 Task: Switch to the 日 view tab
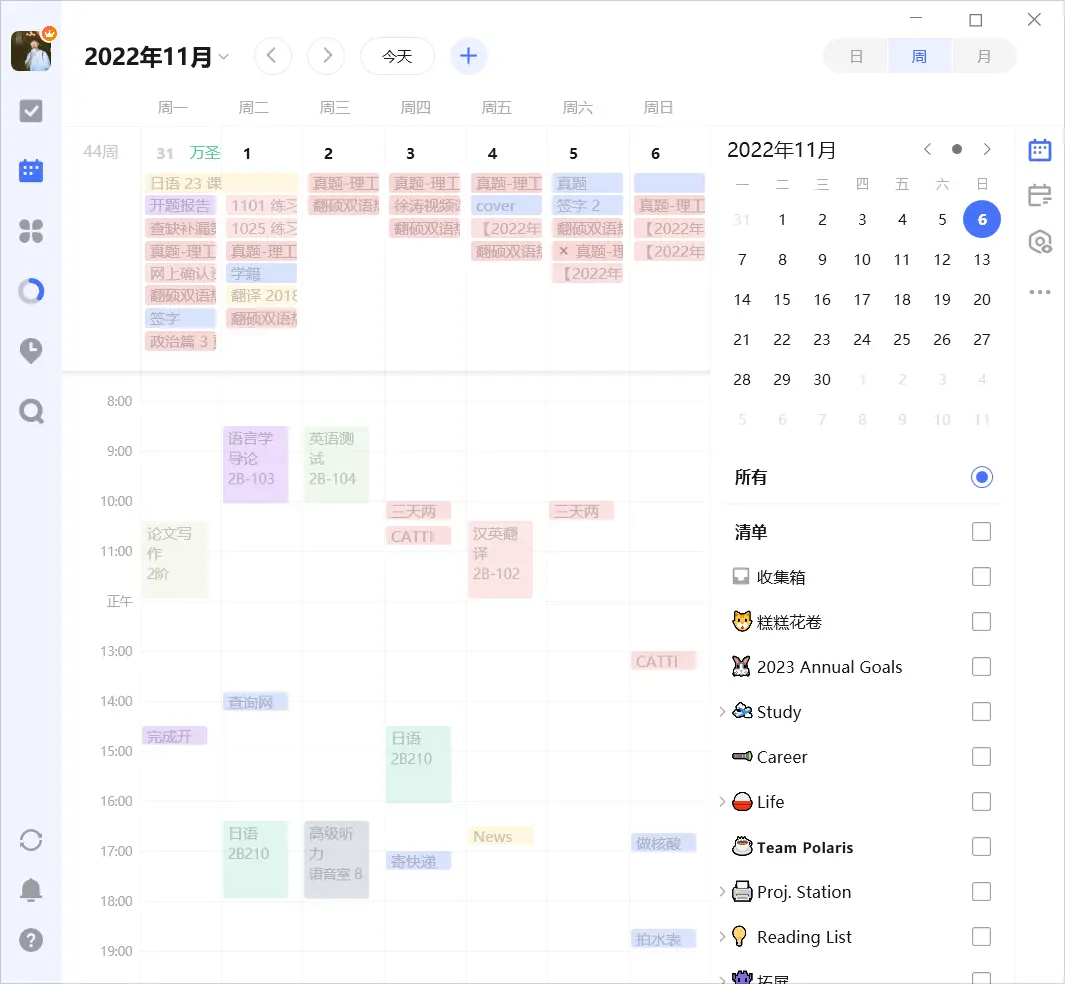pos(856,57)
